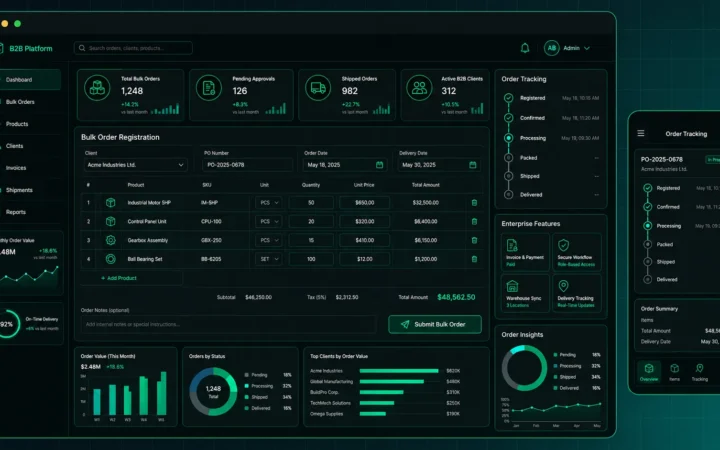Open the unit dropdown for Control Panel Unit
Image resolution: width=720 pixels, height=450 pixels.
(x=269, y=221)
